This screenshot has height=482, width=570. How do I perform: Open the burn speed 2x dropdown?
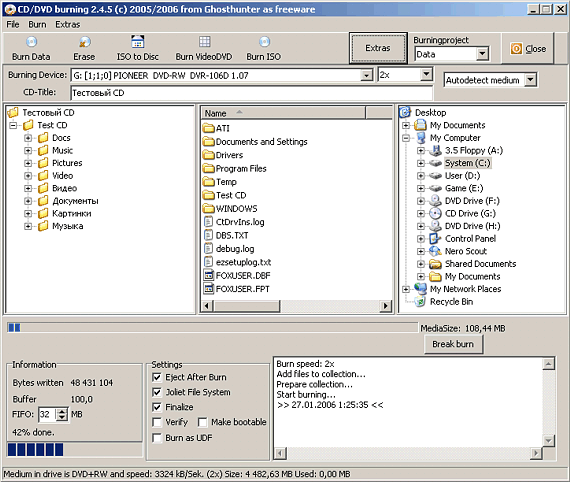[x=426, y=75]
